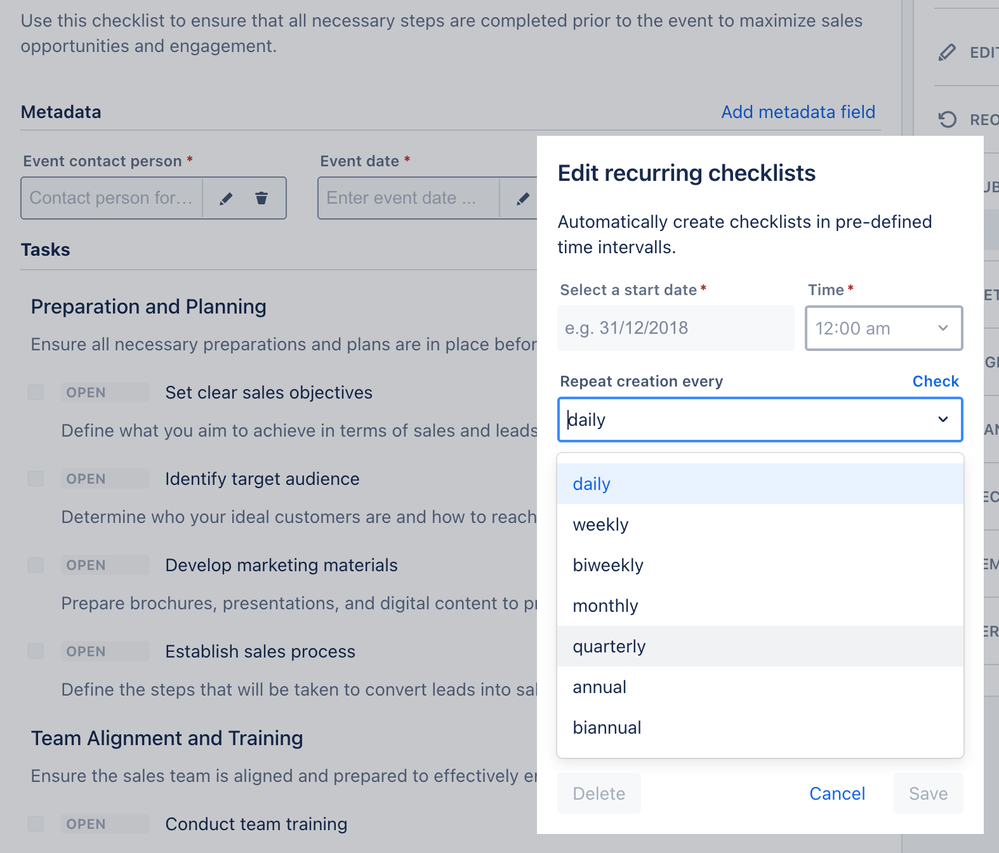Check the box for Set clear sales objectives
This screenshot has height=853, width=999.
click(x=35, y=392)
